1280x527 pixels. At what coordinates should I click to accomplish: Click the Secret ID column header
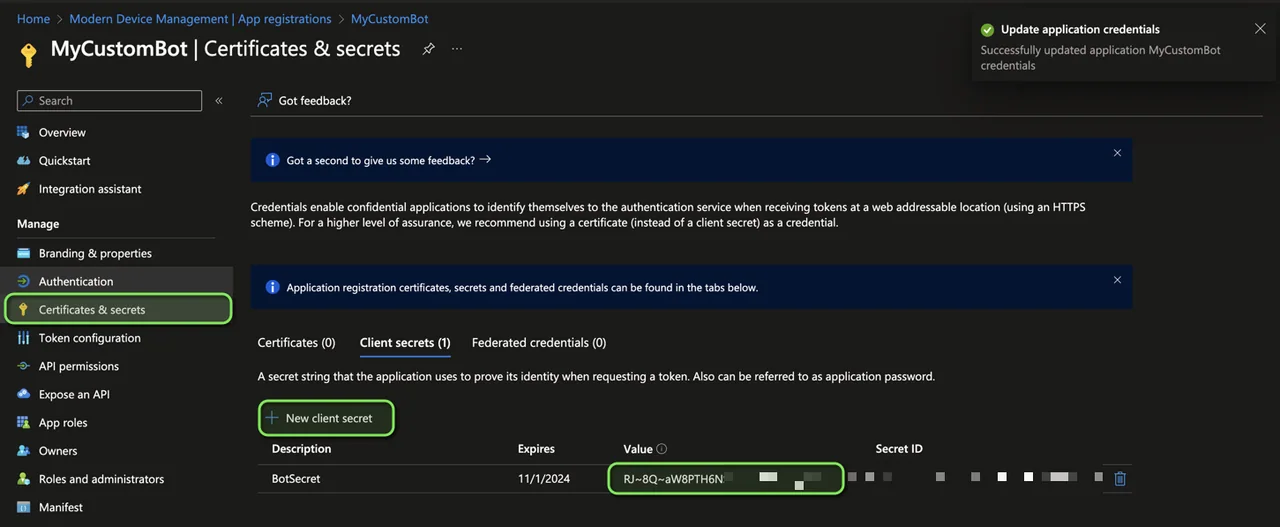pos(899,449)
